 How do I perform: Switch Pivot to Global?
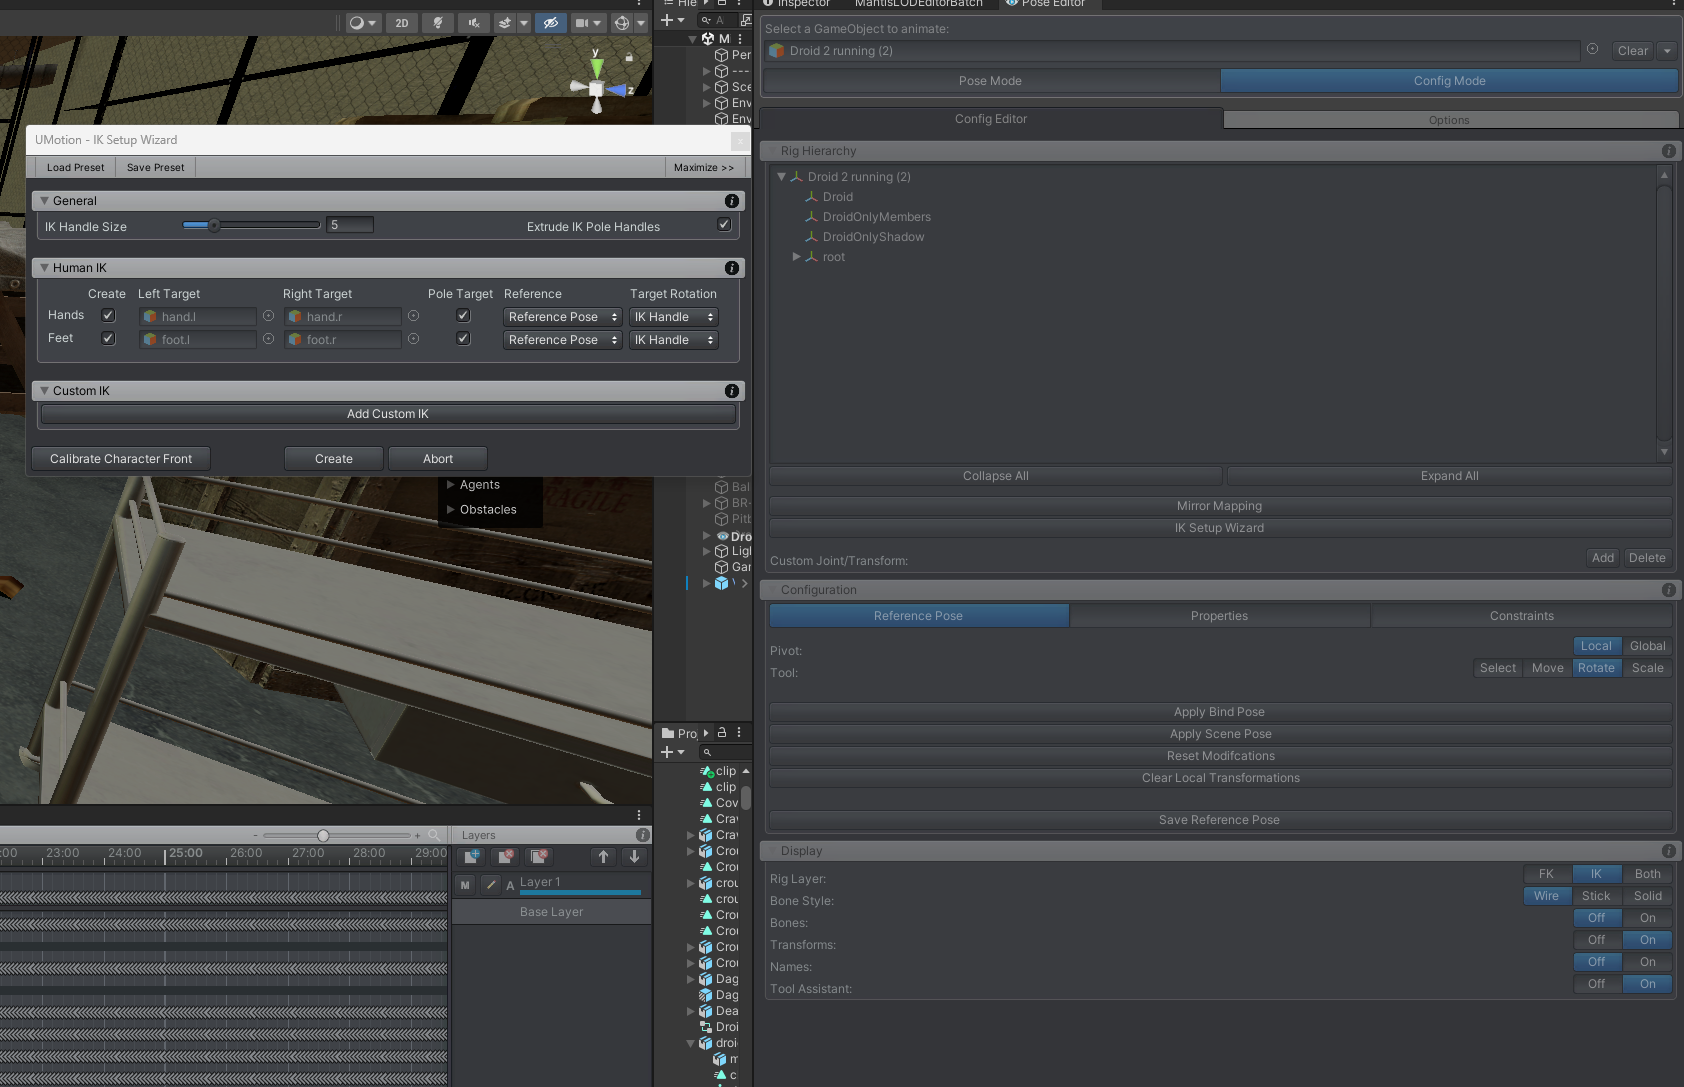click(1647, 646)
